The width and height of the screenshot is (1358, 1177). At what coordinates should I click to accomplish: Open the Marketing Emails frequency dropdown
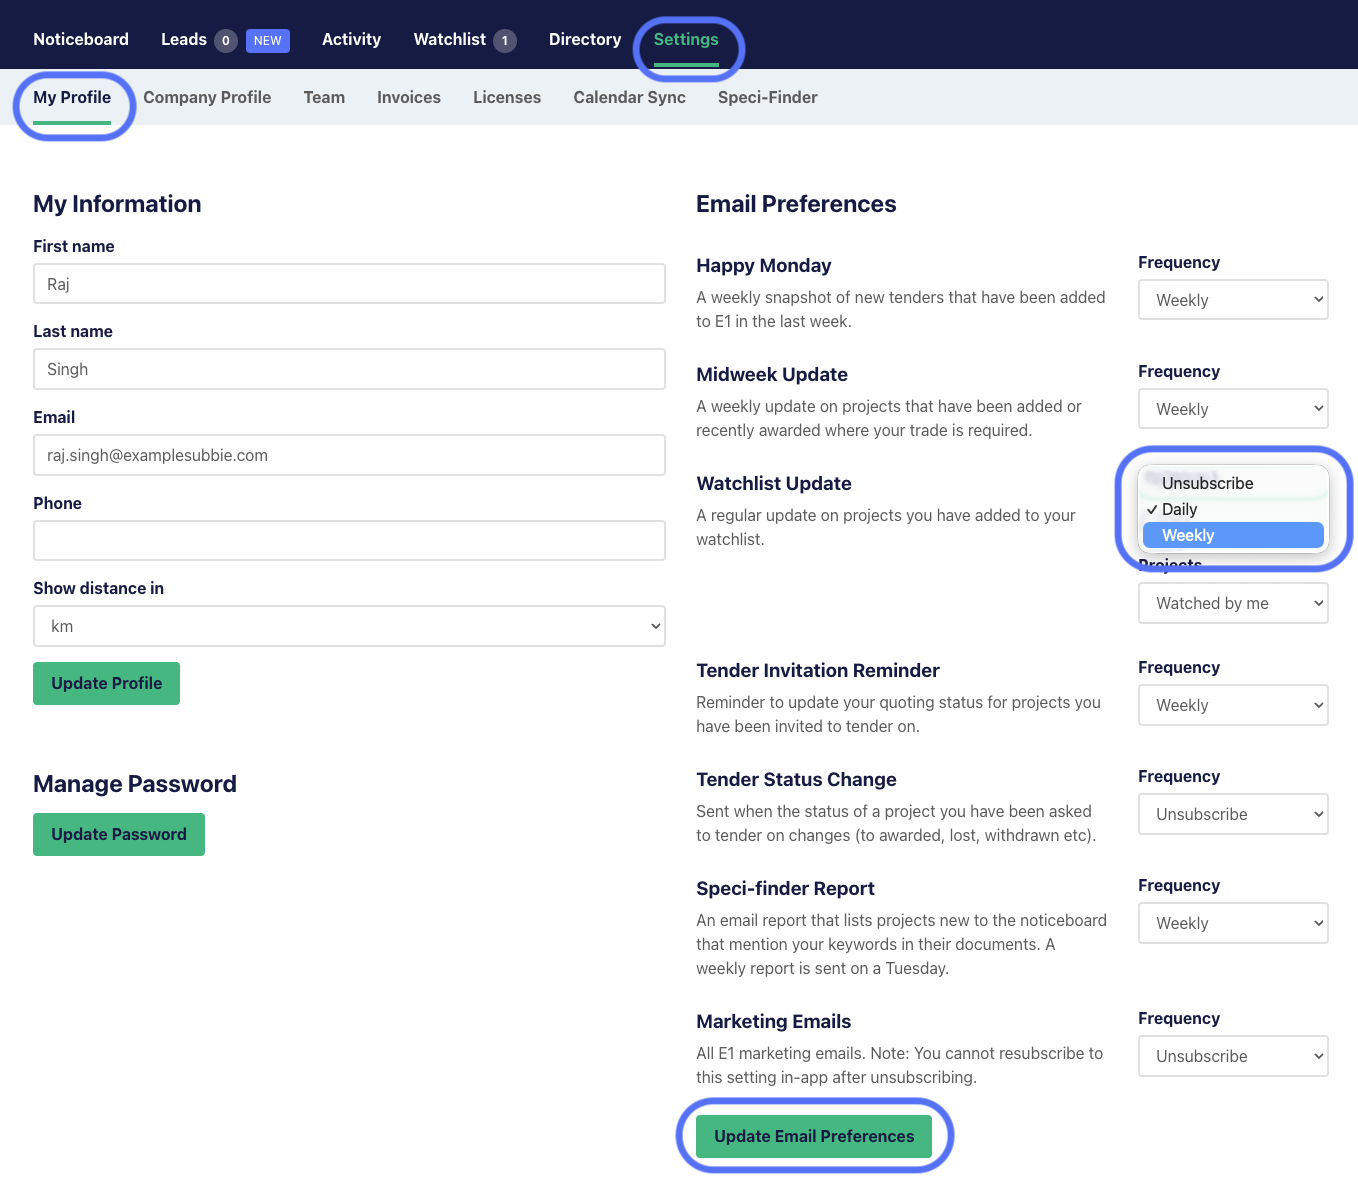point(1232,1056)
